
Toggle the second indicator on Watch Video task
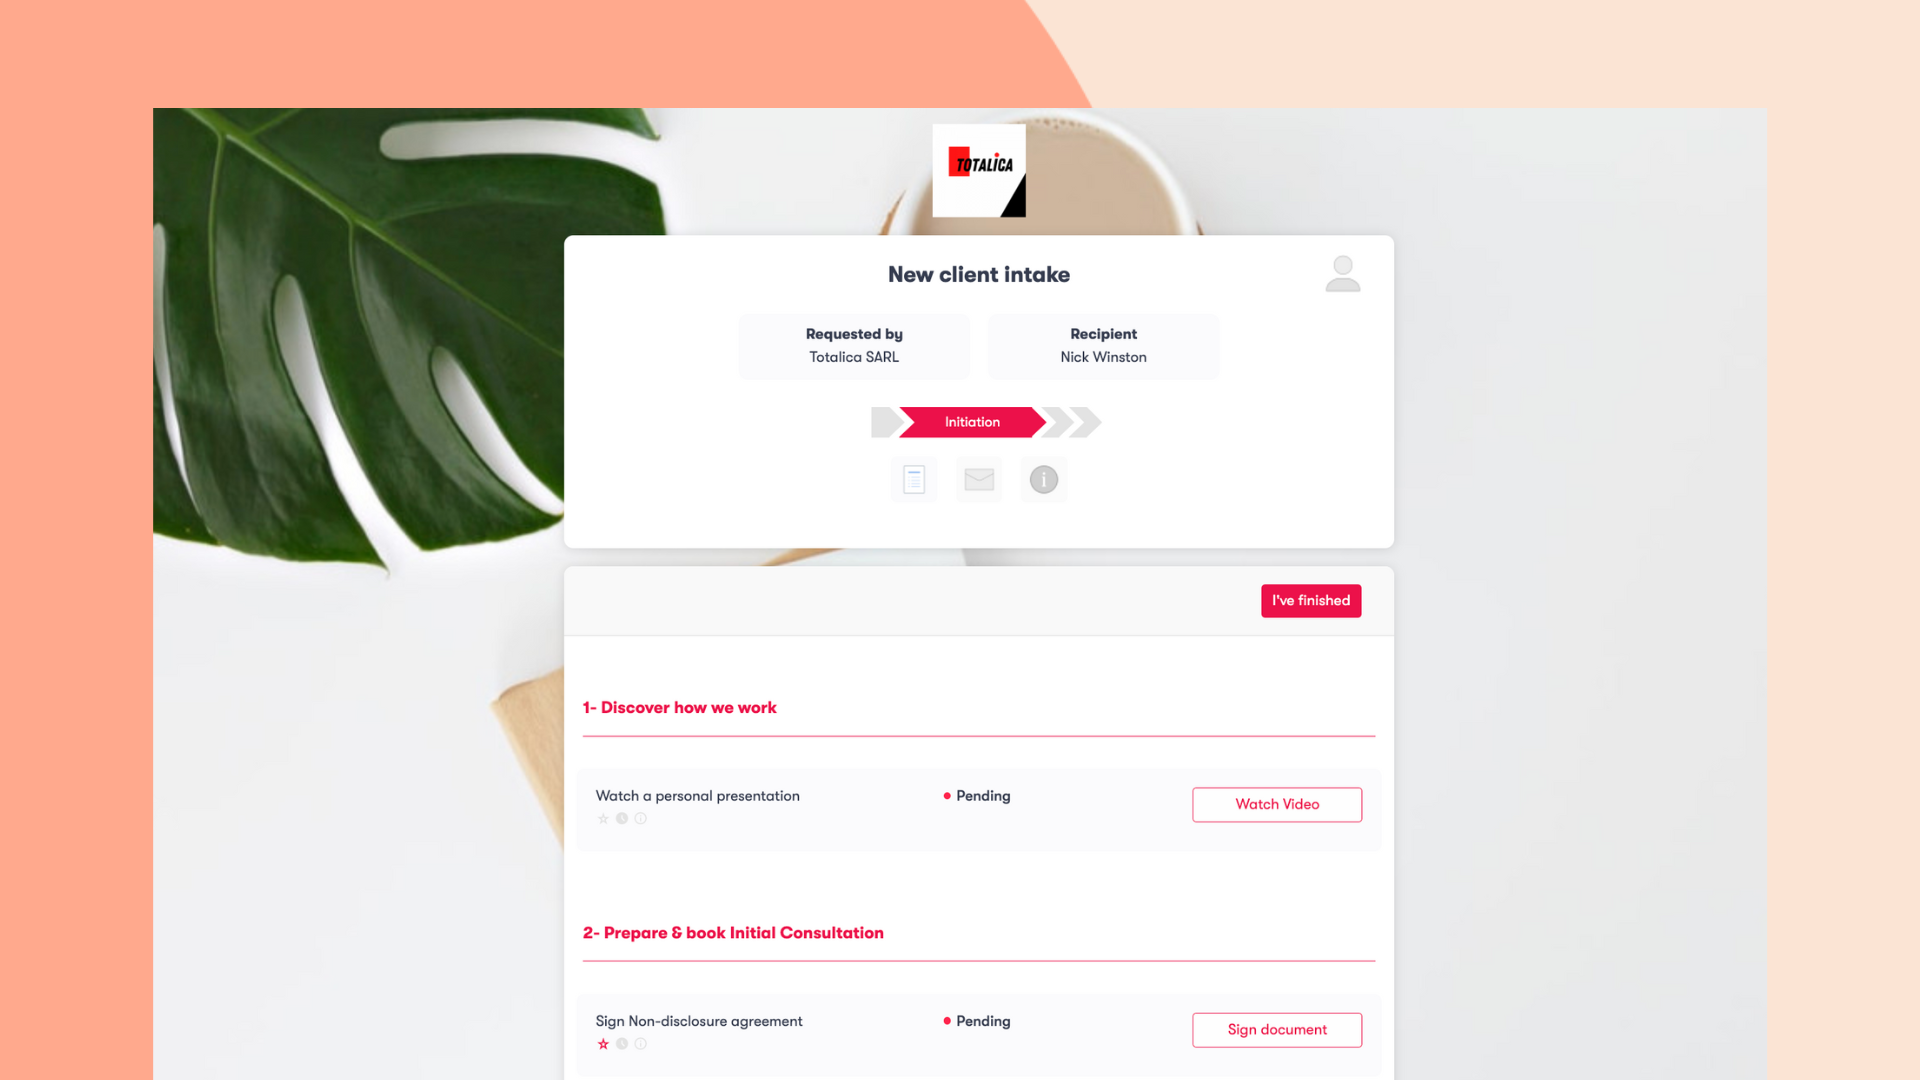tap(622, 818)
